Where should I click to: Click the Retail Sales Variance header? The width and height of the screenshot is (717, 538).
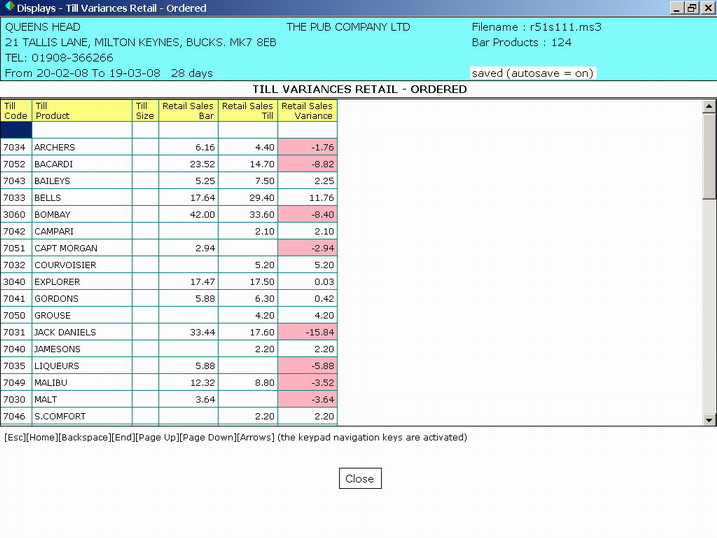tap(307, 111)
